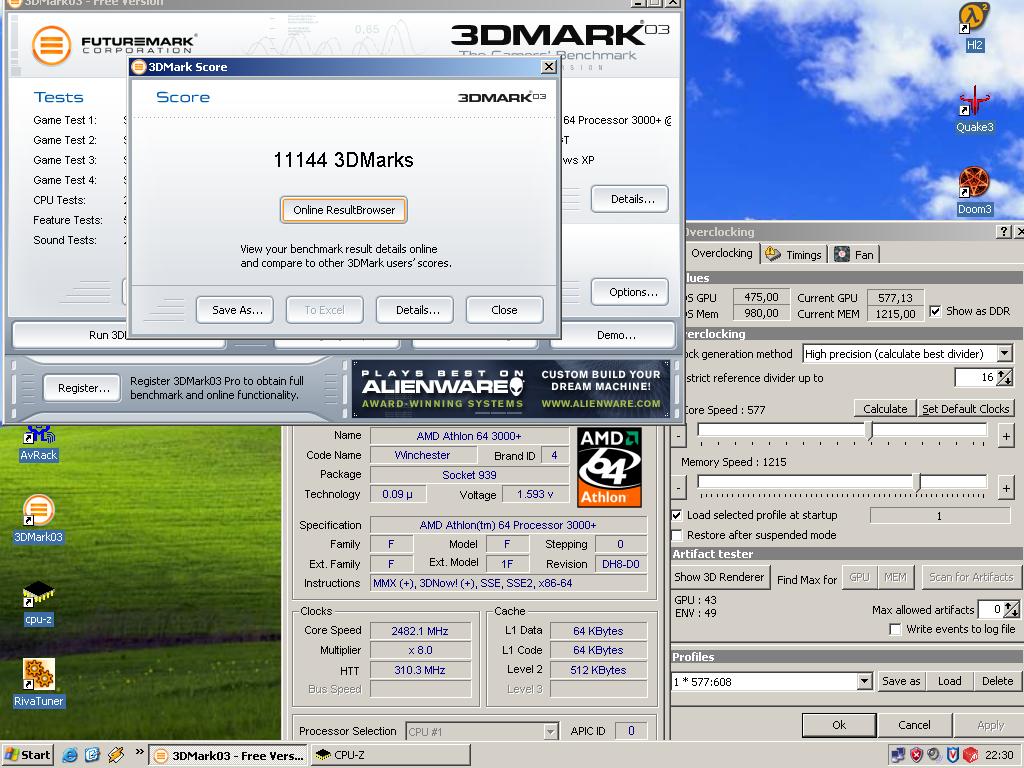Click Details in the 3DMark Score dialog
This screenshot has width=1024, height=768.
click(x=415, y=310)
